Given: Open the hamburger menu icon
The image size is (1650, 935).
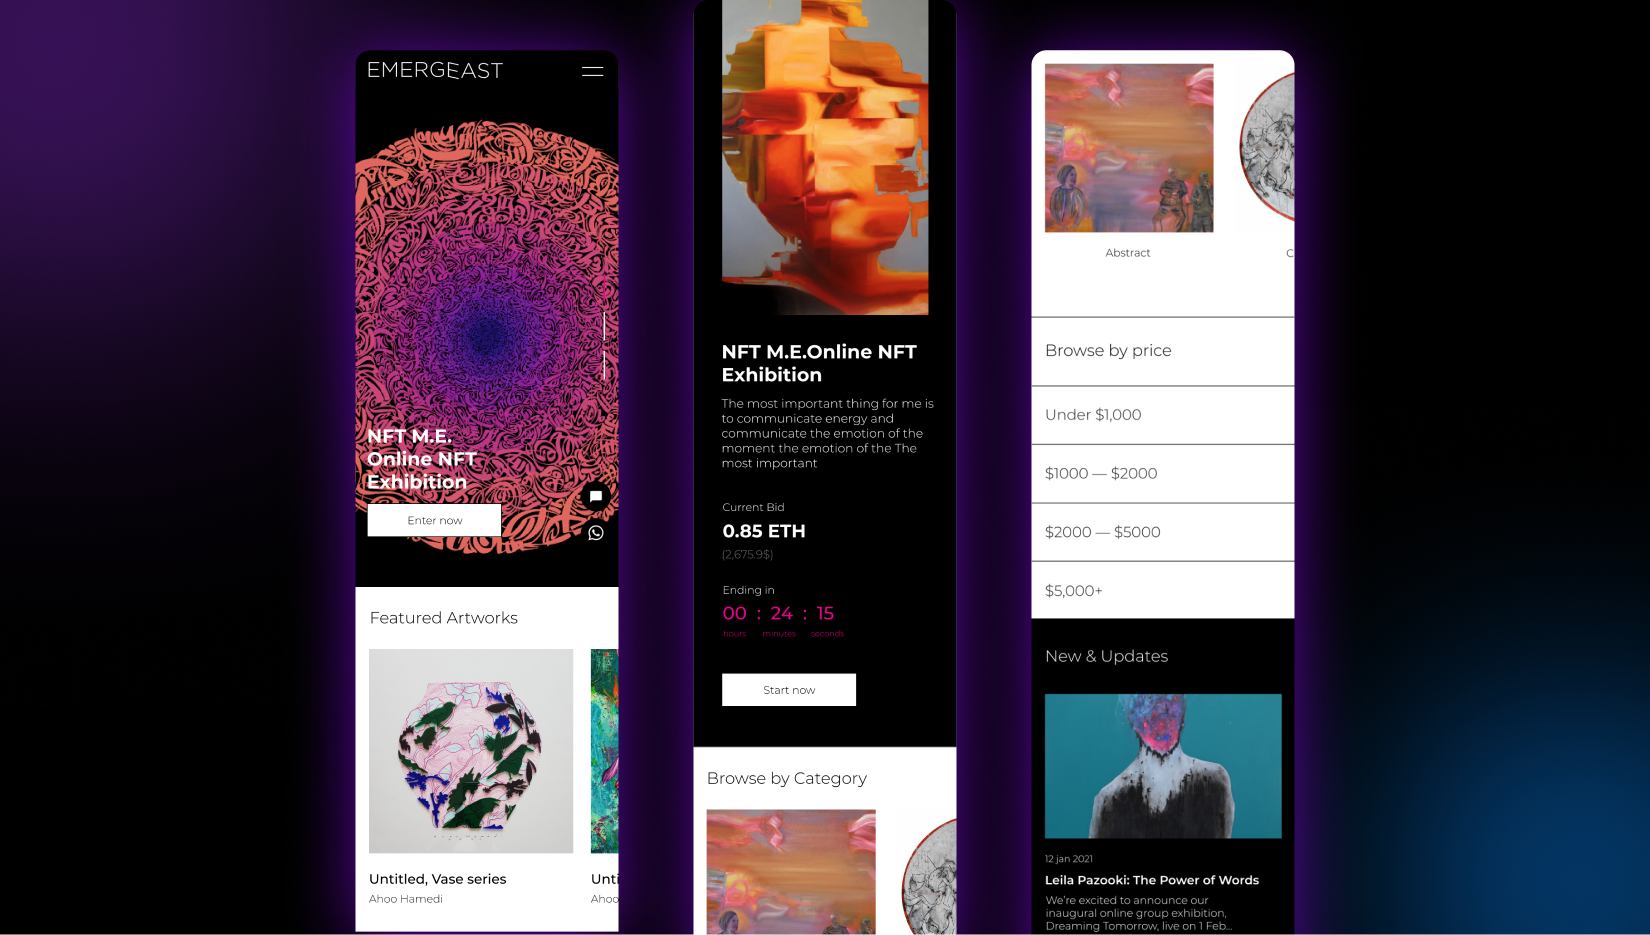Looking at the screenshot, I should tap(592, 71).
